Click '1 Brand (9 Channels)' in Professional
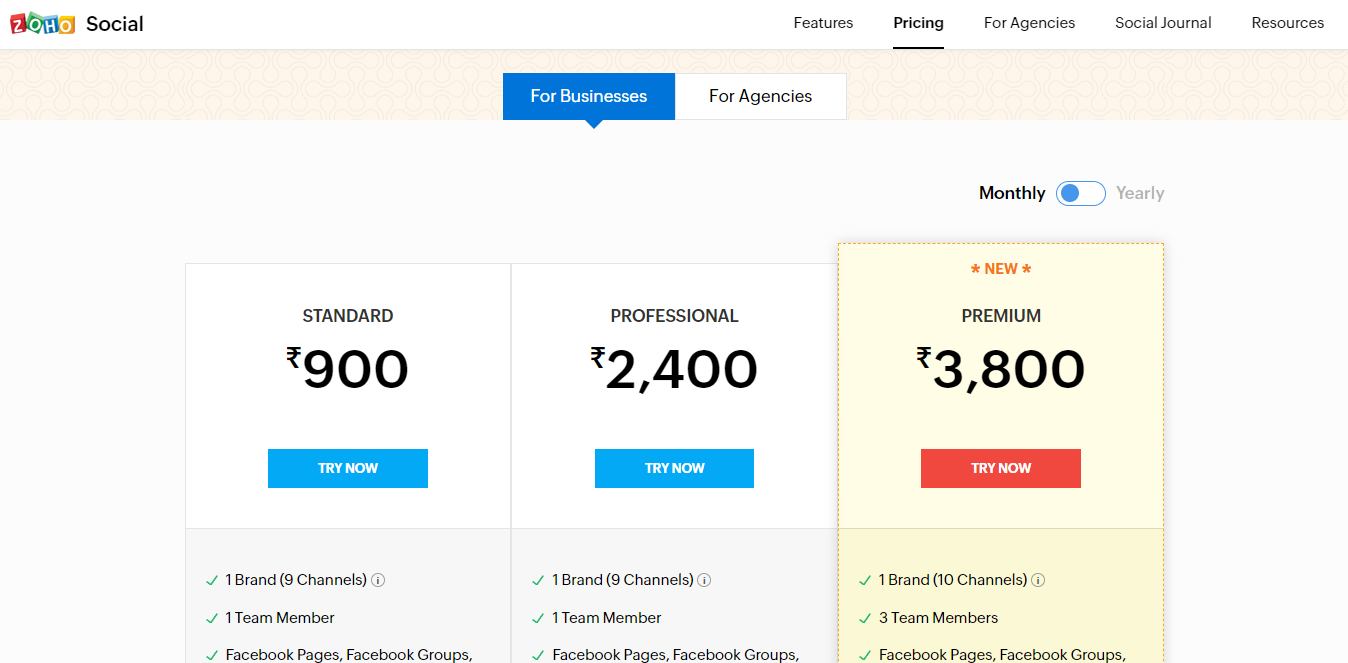Viewport: 1348px width, 663px height. [x=623, y=580]
